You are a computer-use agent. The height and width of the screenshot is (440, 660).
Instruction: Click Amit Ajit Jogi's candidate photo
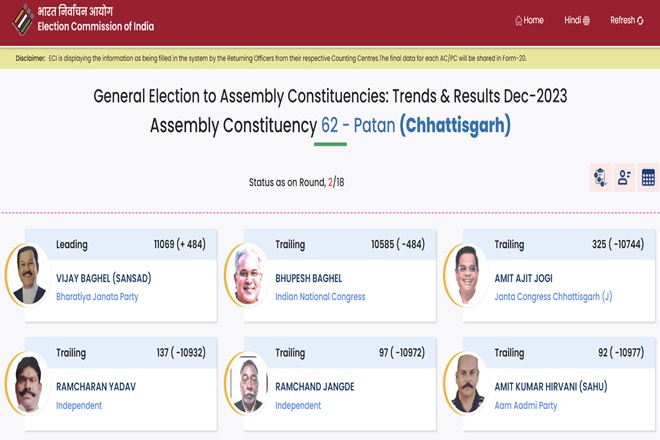click(466, 274)
